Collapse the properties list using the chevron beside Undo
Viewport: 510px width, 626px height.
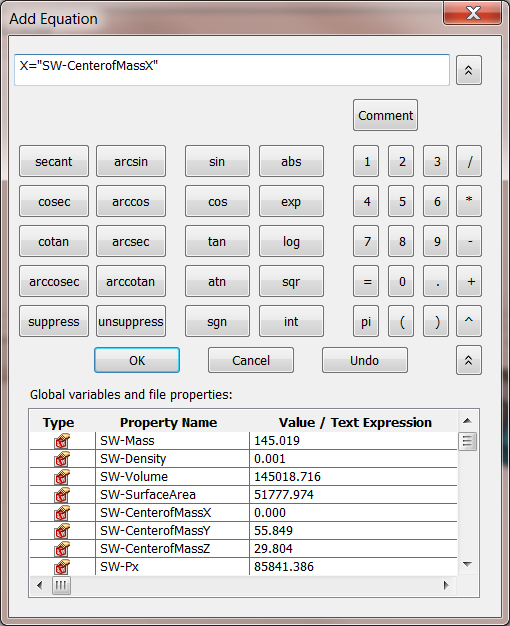[x=469, y=360]
